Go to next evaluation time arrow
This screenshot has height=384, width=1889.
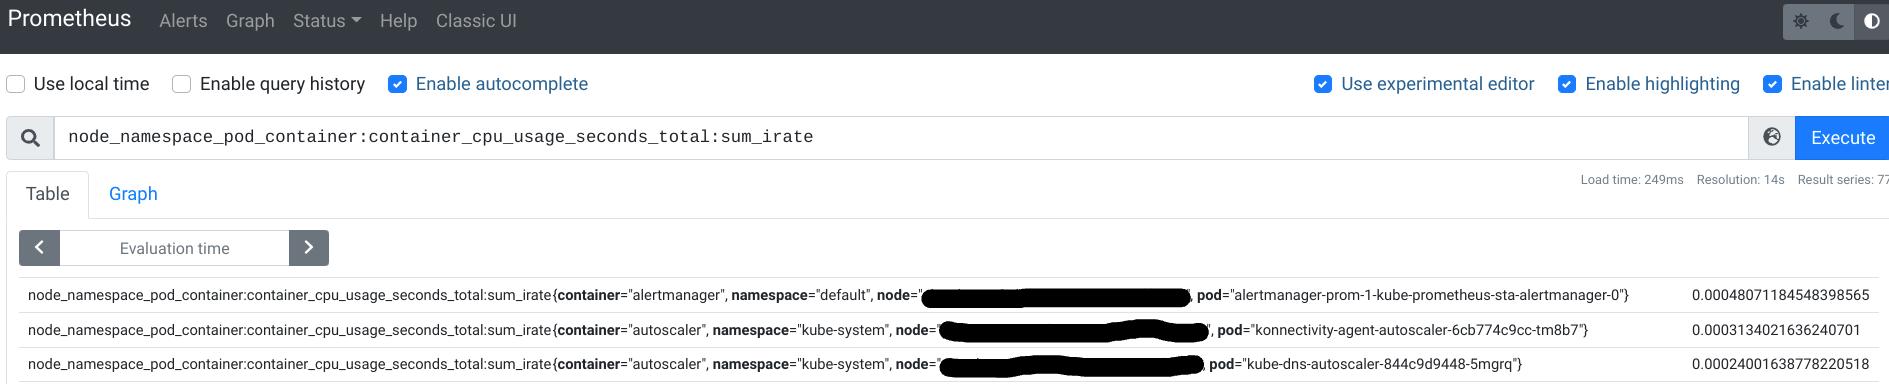(x=309, y=248)
